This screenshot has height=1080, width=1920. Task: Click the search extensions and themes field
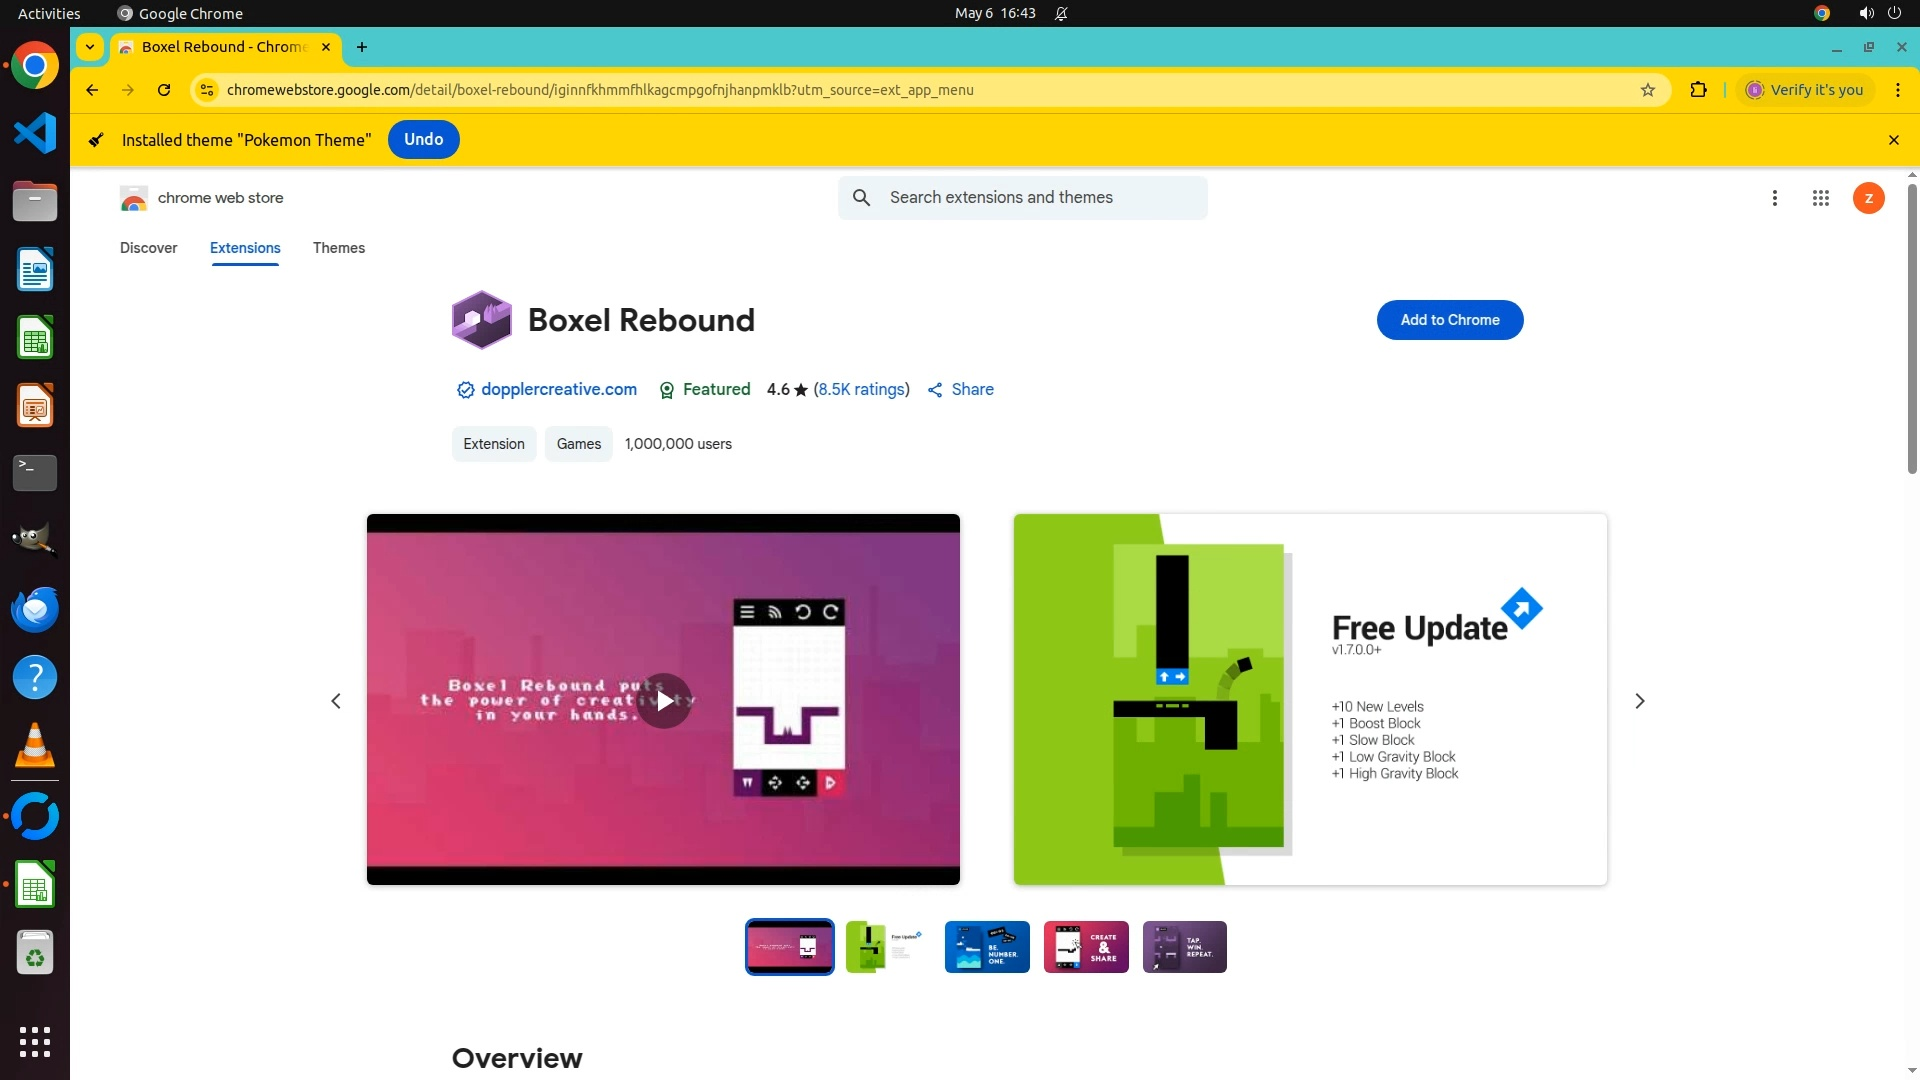(1040, 198)
